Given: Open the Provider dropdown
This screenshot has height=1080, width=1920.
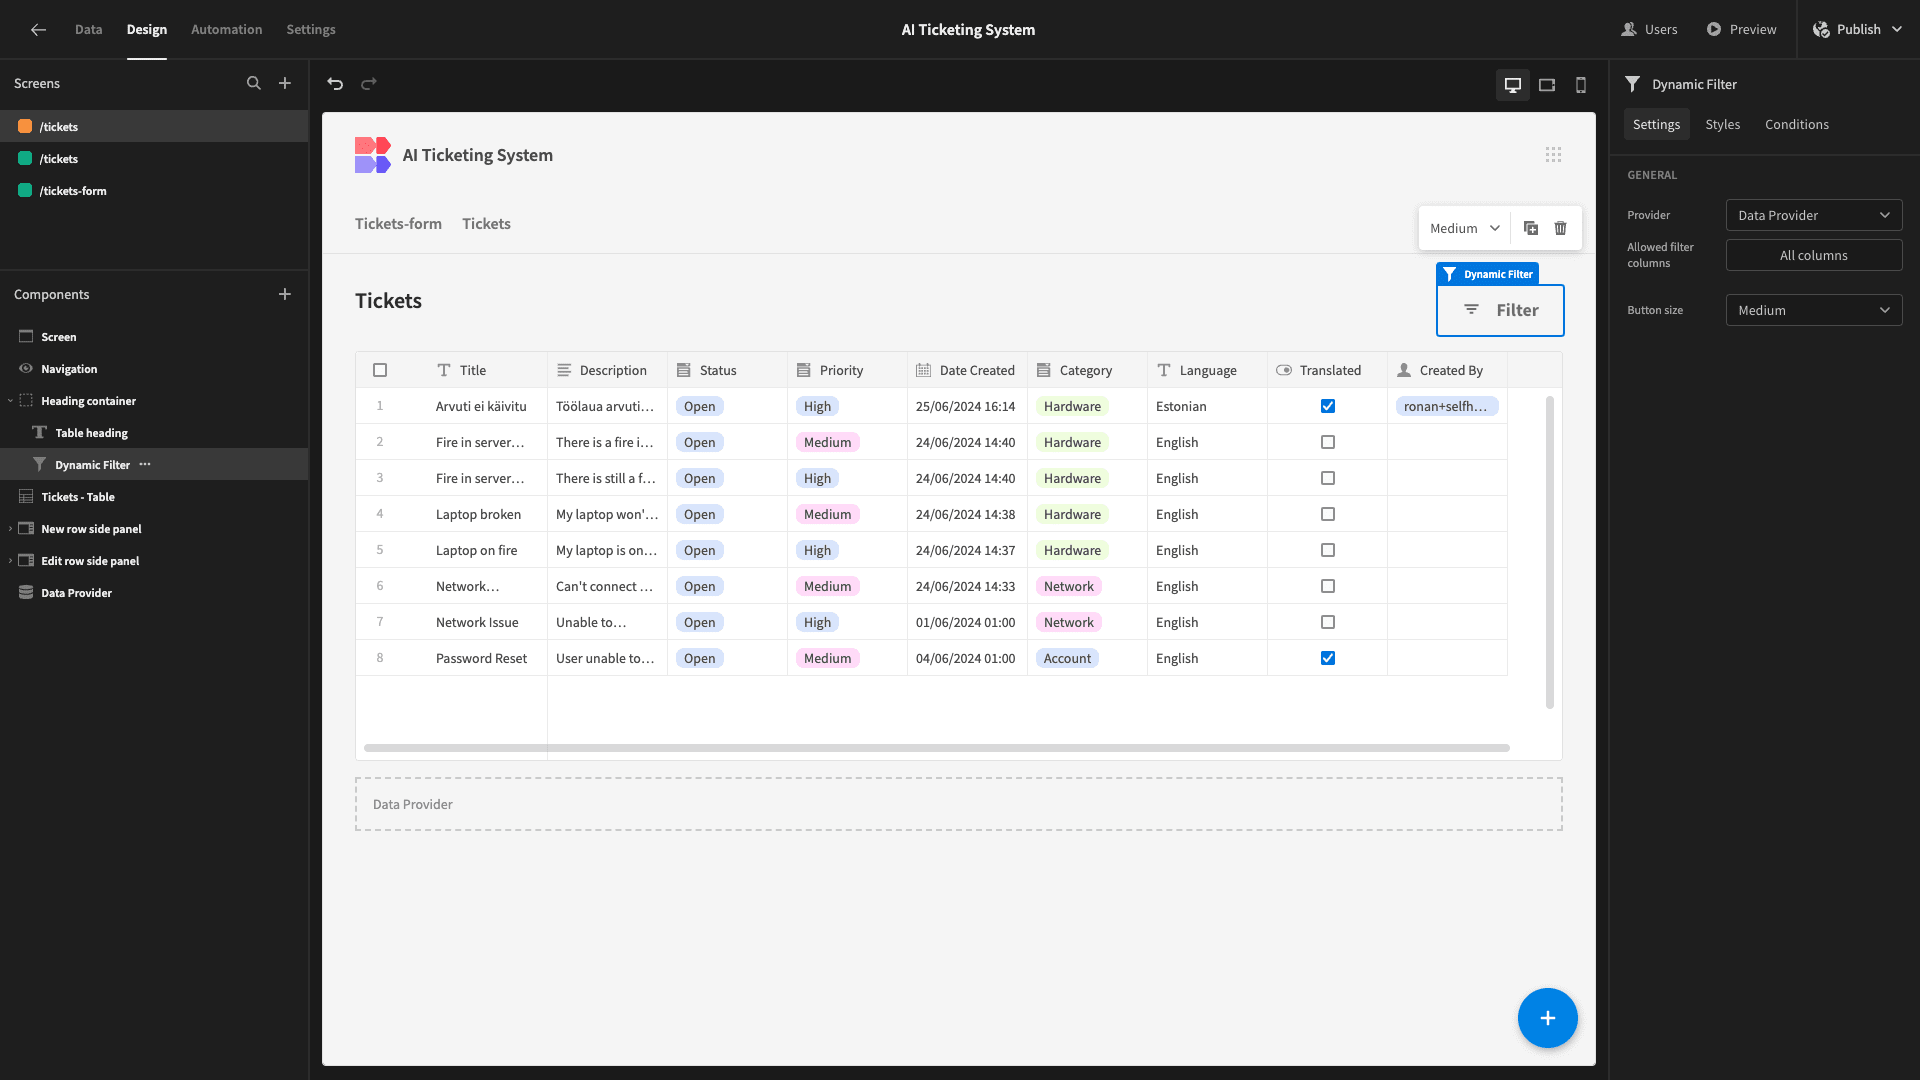Looking at the screenshot, I should 1814,215.
